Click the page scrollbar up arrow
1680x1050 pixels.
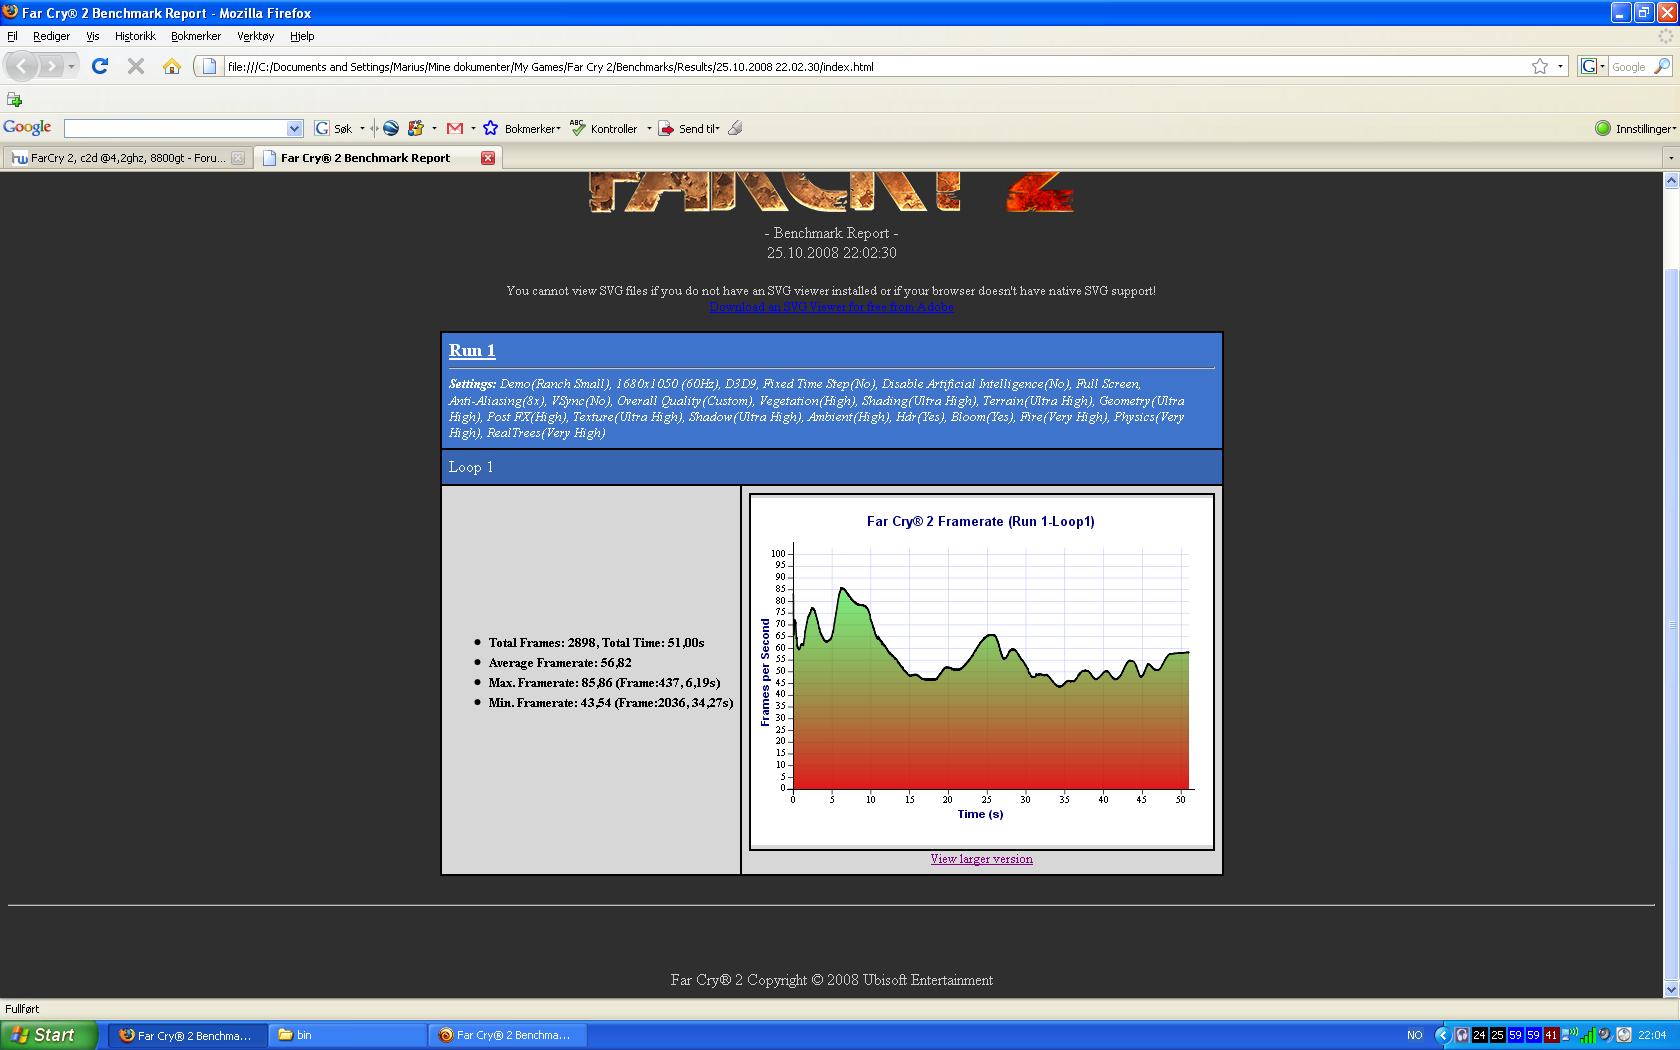point(1671,181)
